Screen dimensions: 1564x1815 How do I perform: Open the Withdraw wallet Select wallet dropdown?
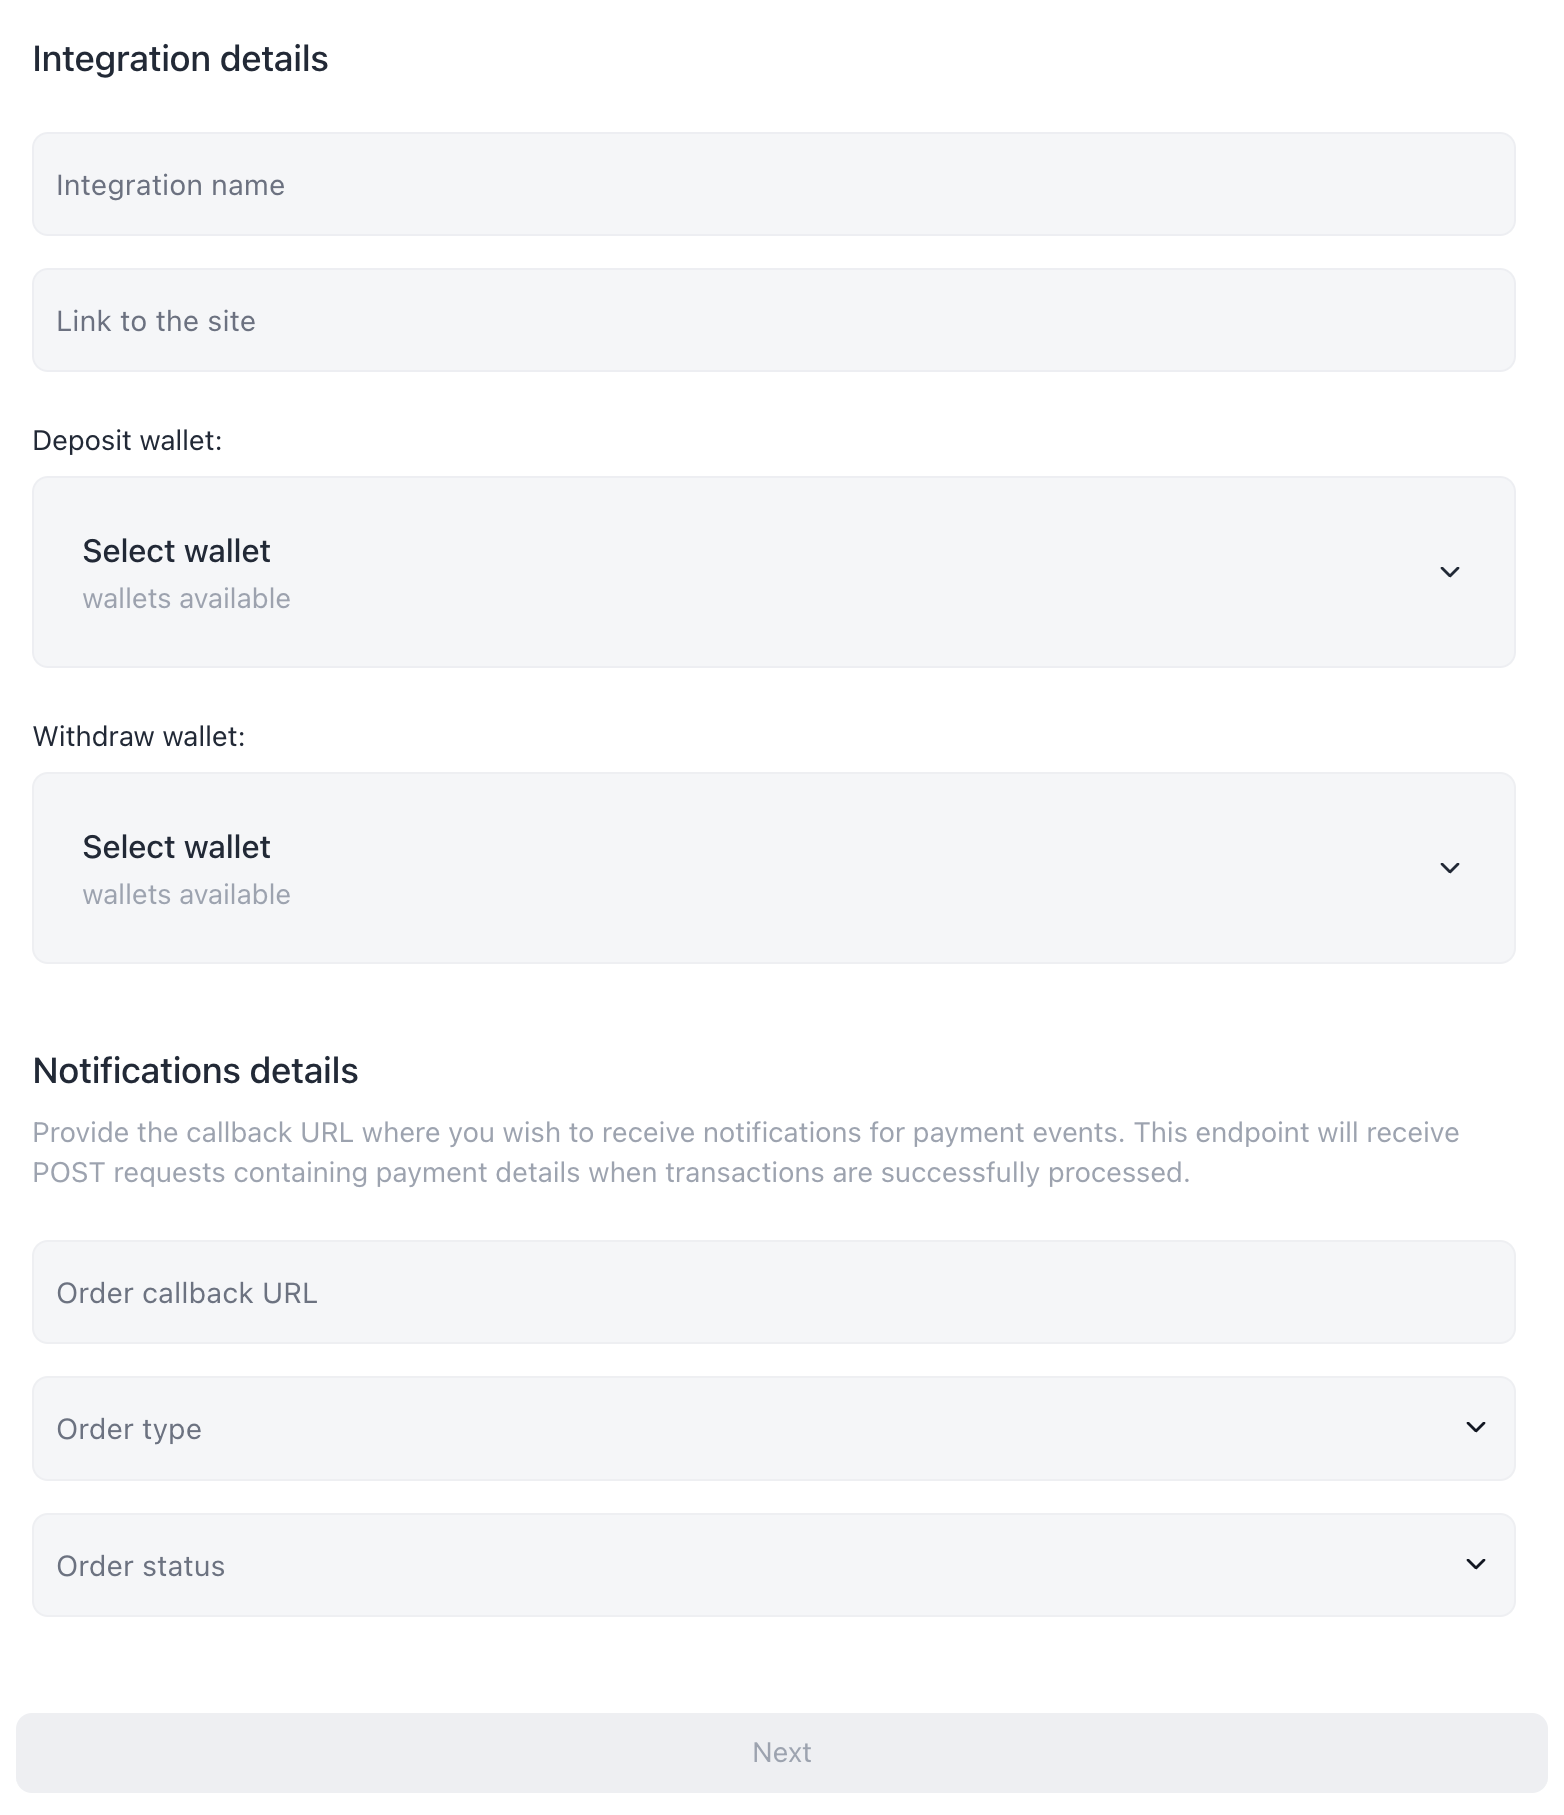coord(773,868)
